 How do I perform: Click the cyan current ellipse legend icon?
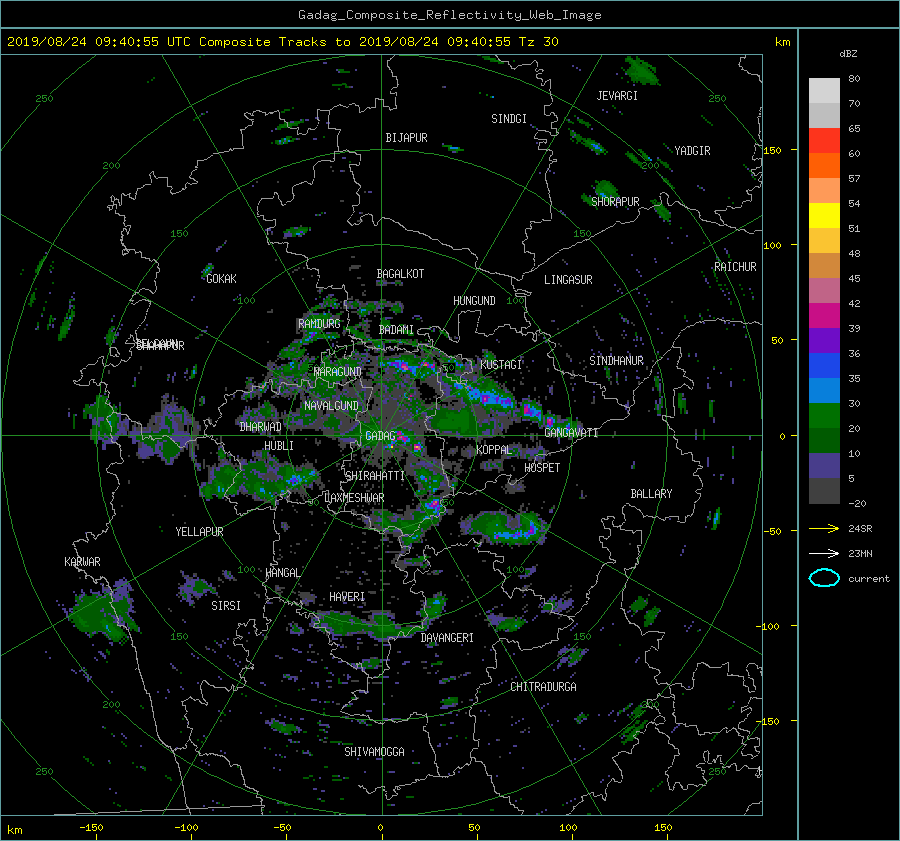click(824, 578)
